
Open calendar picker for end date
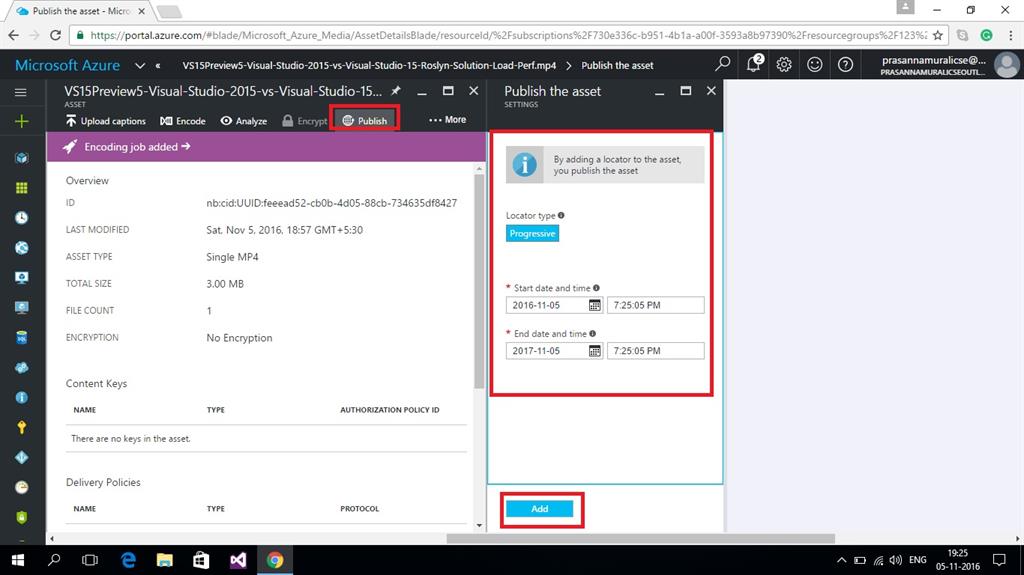(x=594, y=351)
